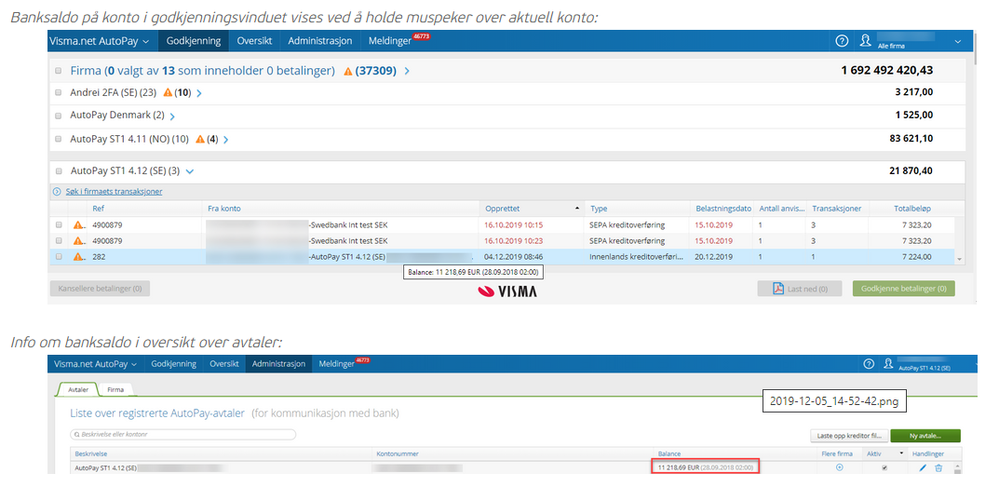Tick checkbox for AutoPay Denmark
The height and width of the screenshot is (501, 999).
point(58,116)
